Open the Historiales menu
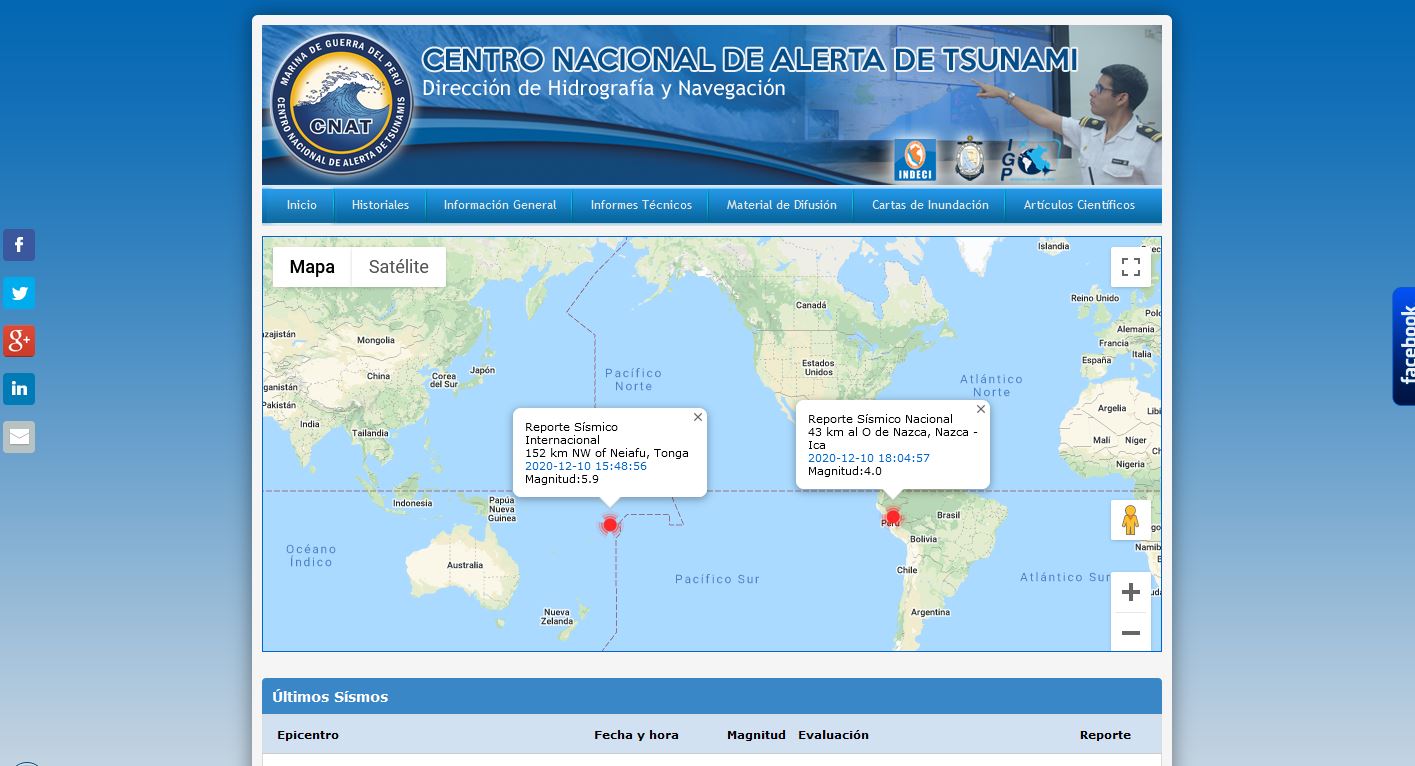The image size is (1415, 766). (380, 205)
